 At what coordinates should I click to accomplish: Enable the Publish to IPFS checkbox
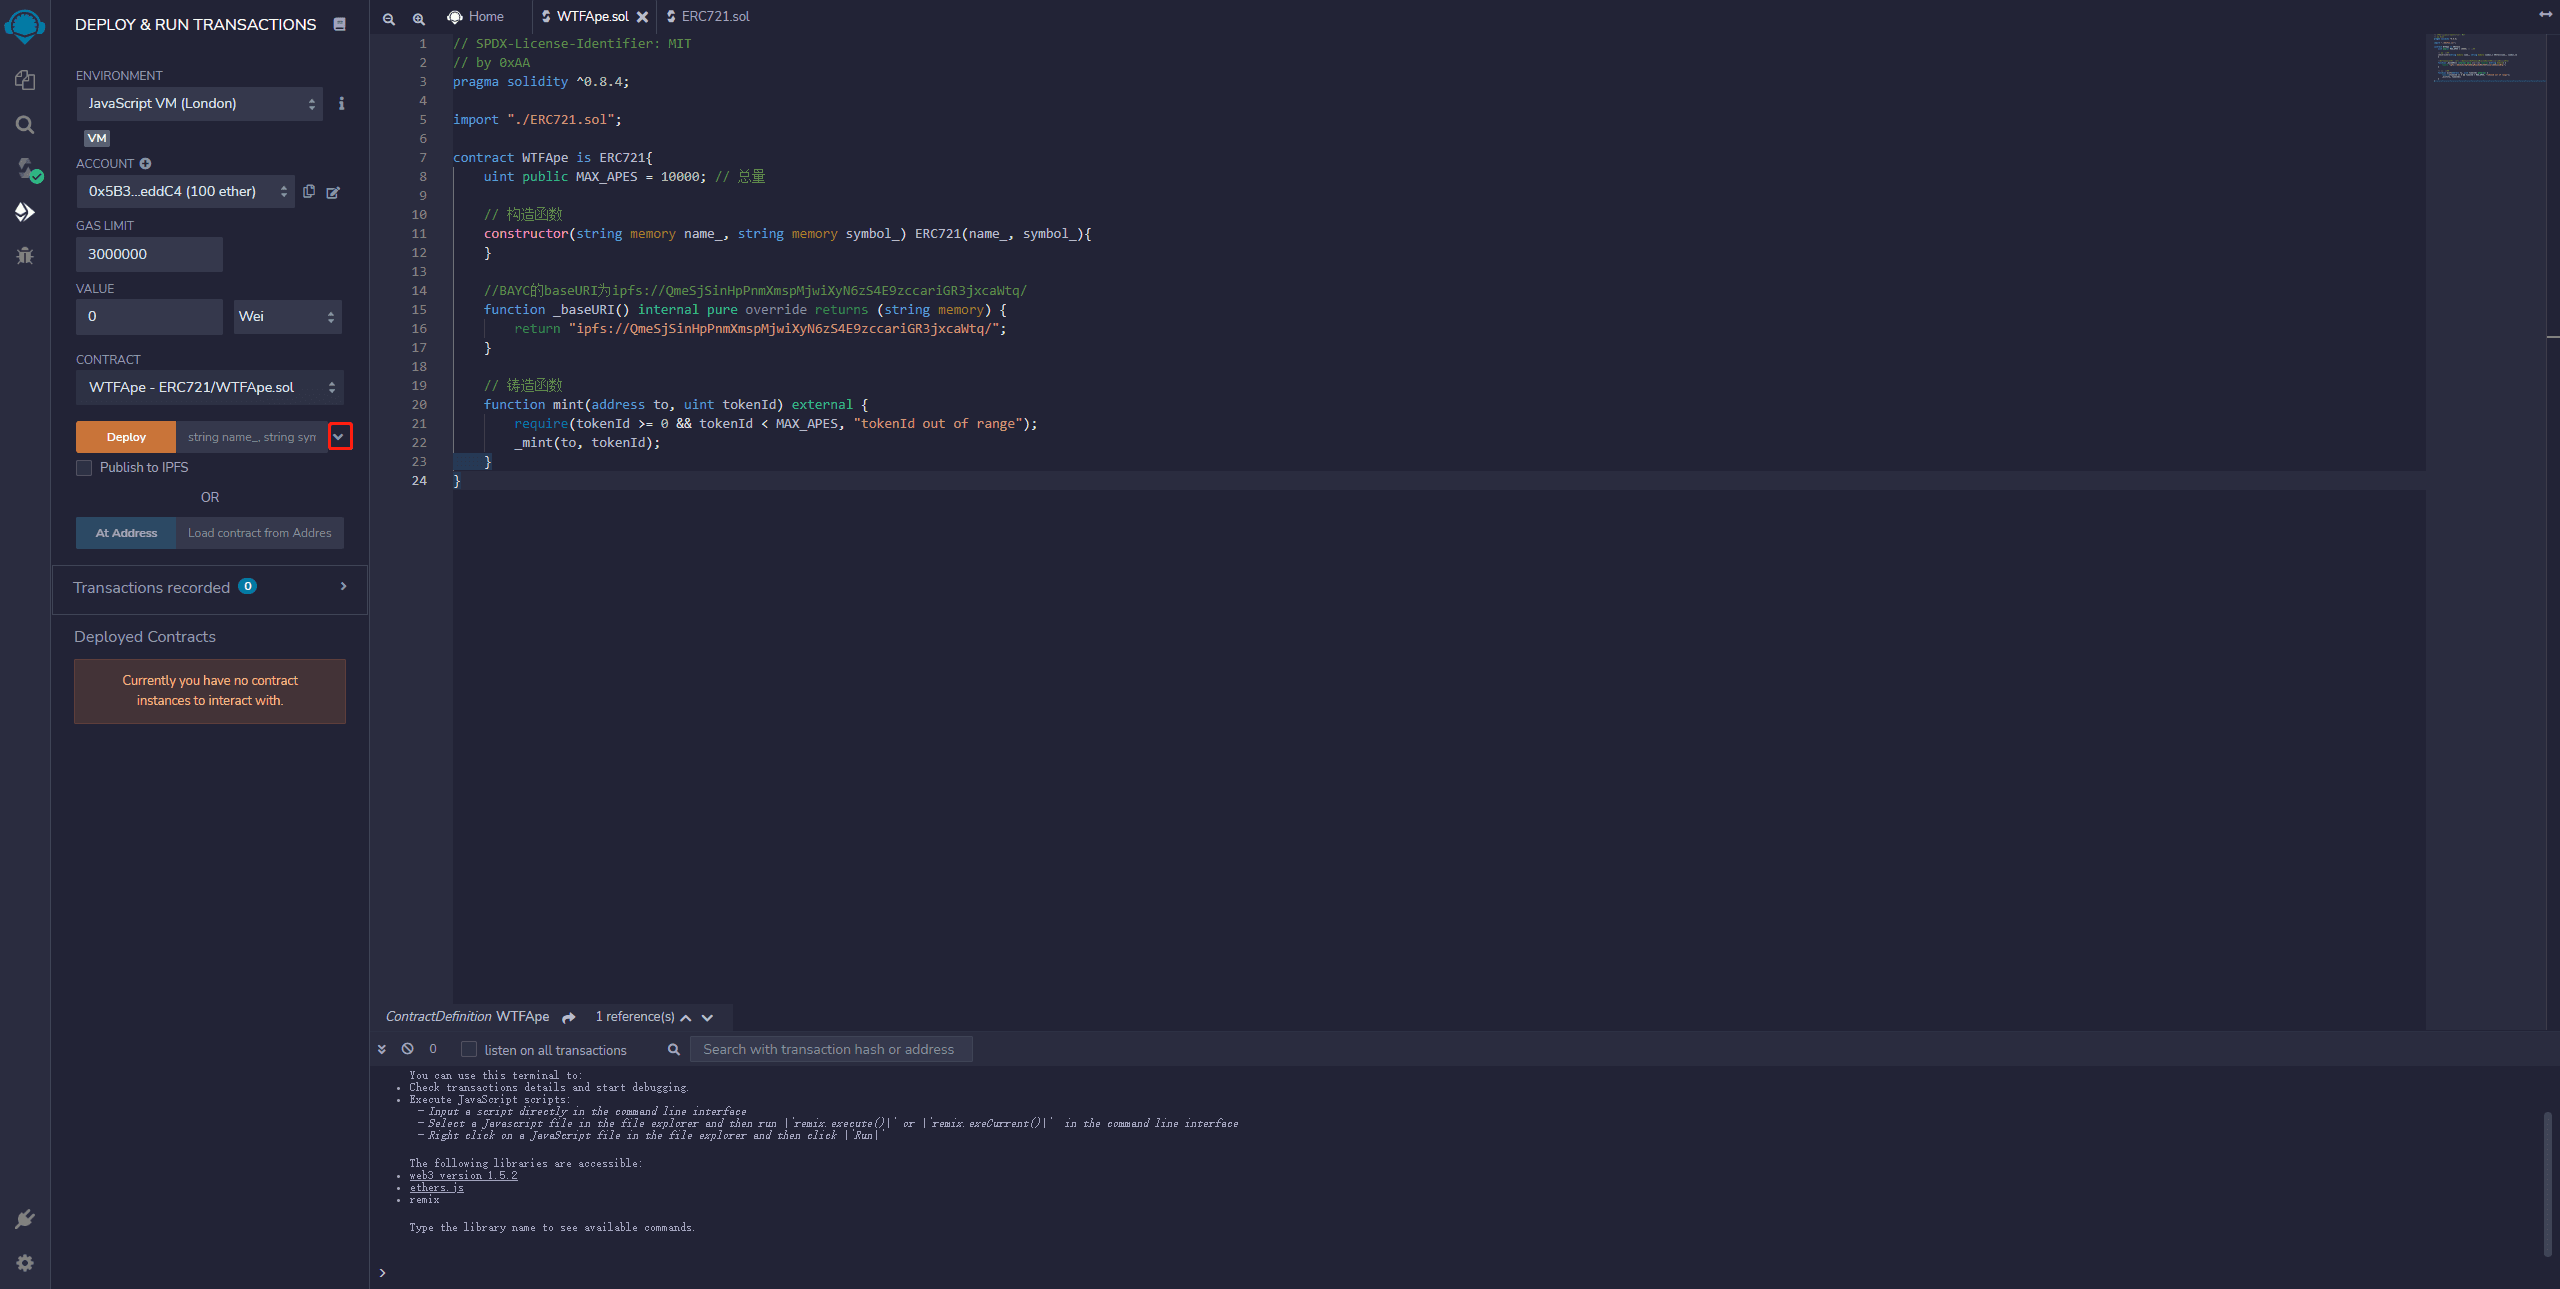(85, 468)
